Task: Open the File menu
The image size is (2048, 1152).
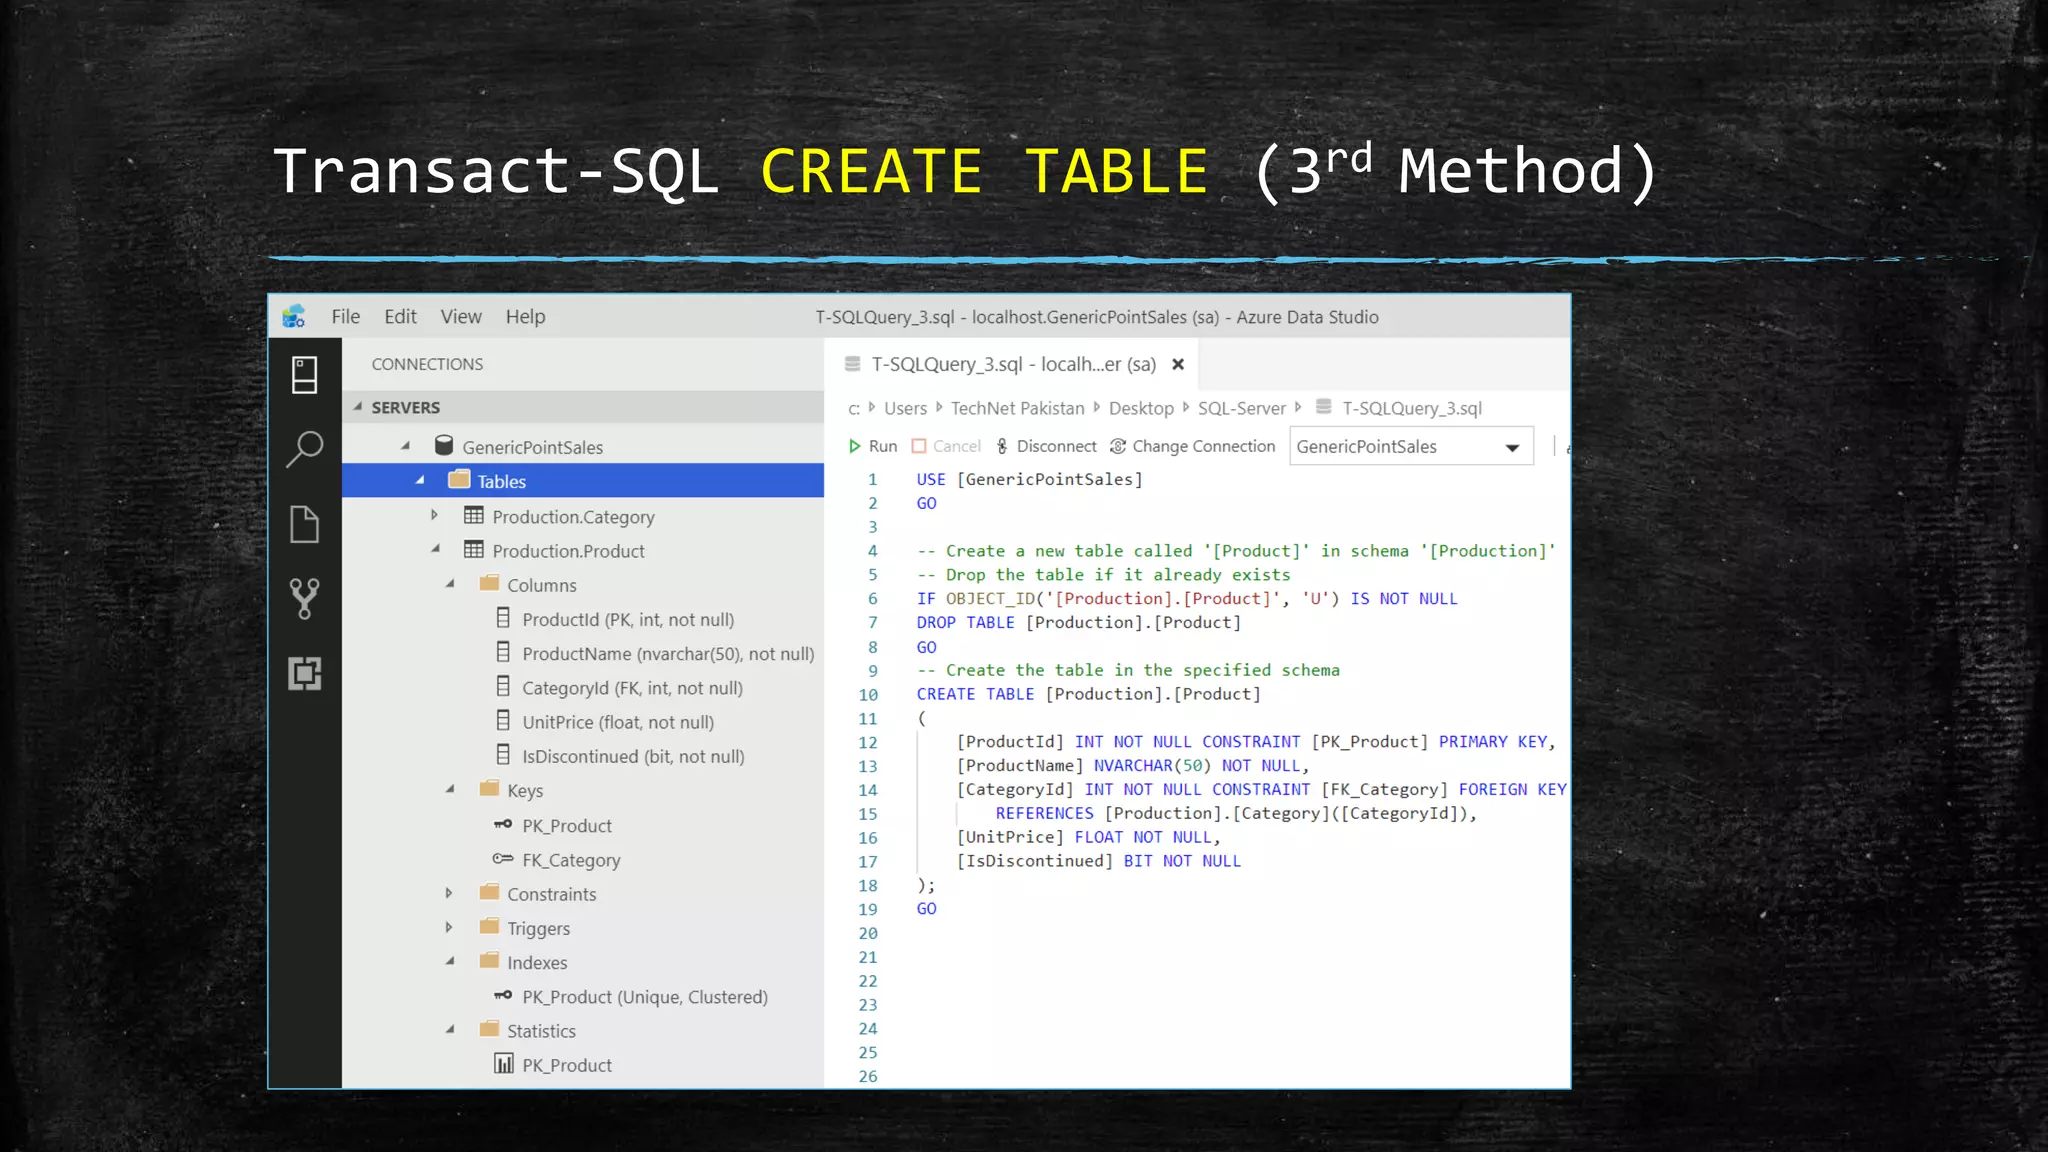Action: click(346, 317)
